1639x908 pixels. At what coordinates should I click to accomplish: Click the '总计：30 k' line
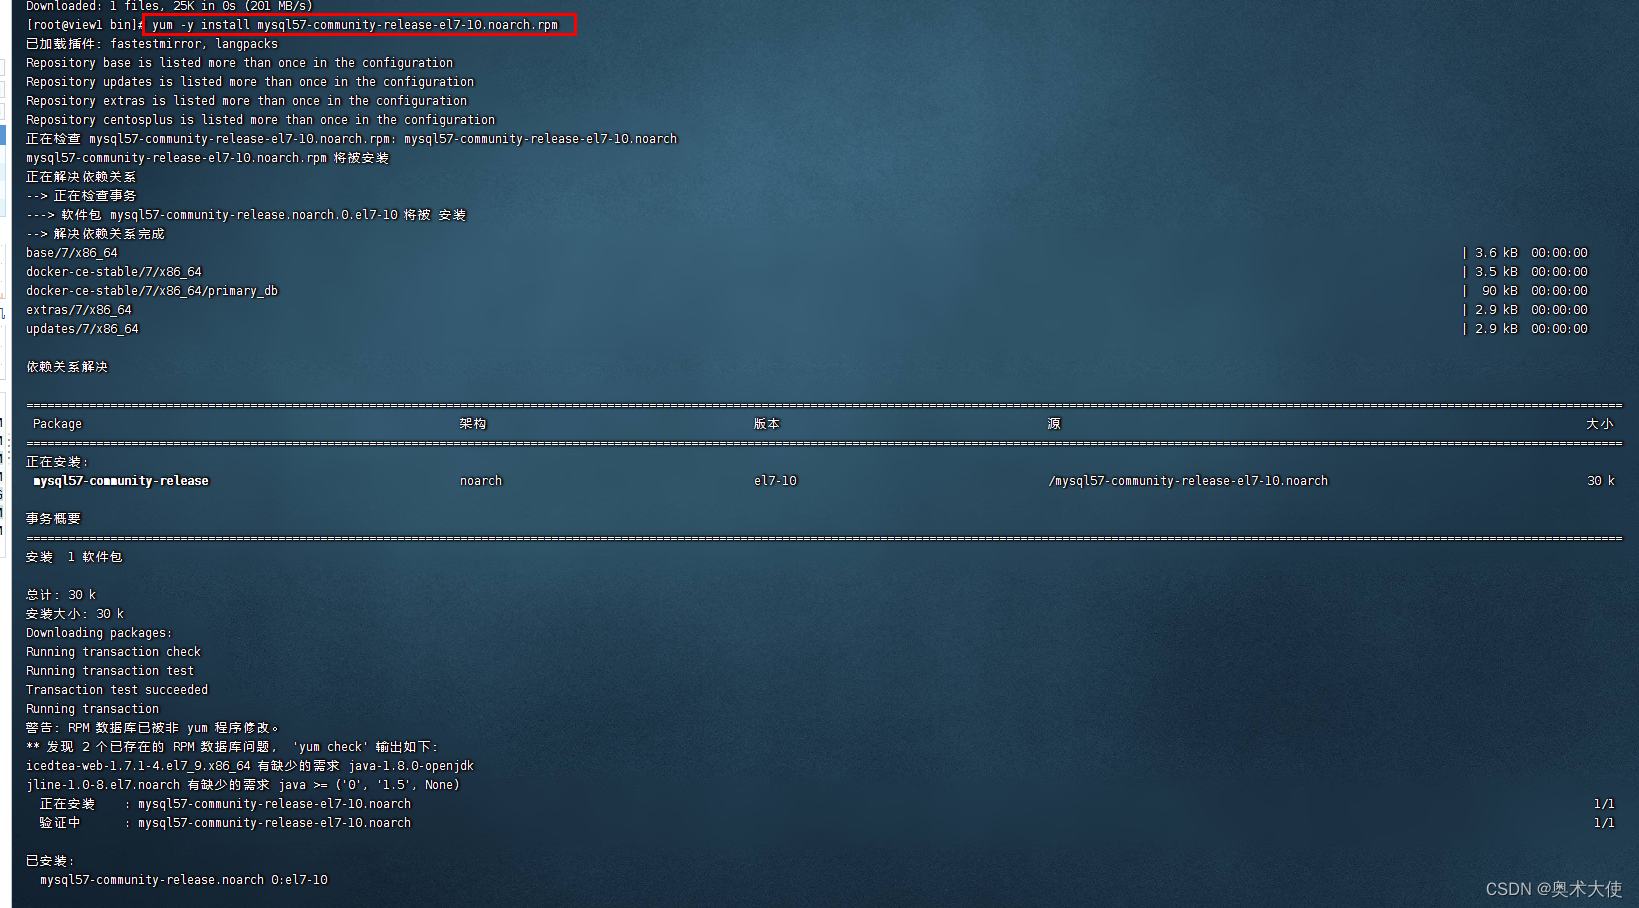[x=61, y=595]
